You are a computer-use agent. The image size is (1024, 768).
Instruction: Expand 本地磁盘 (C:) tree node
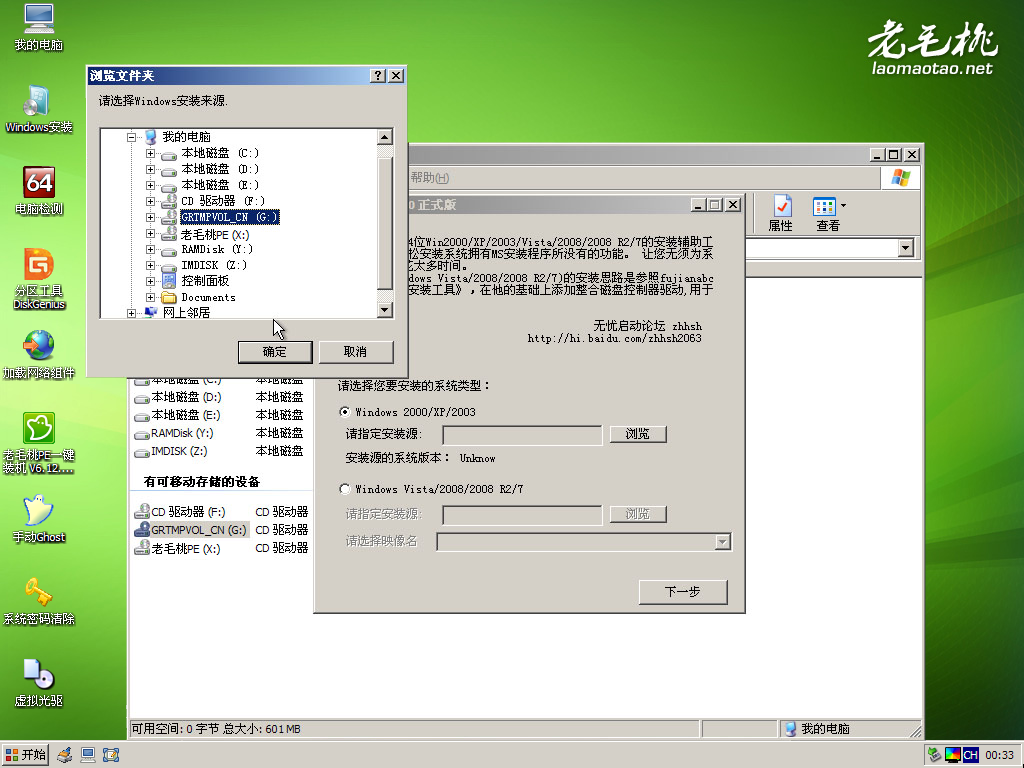click(150, 153)
